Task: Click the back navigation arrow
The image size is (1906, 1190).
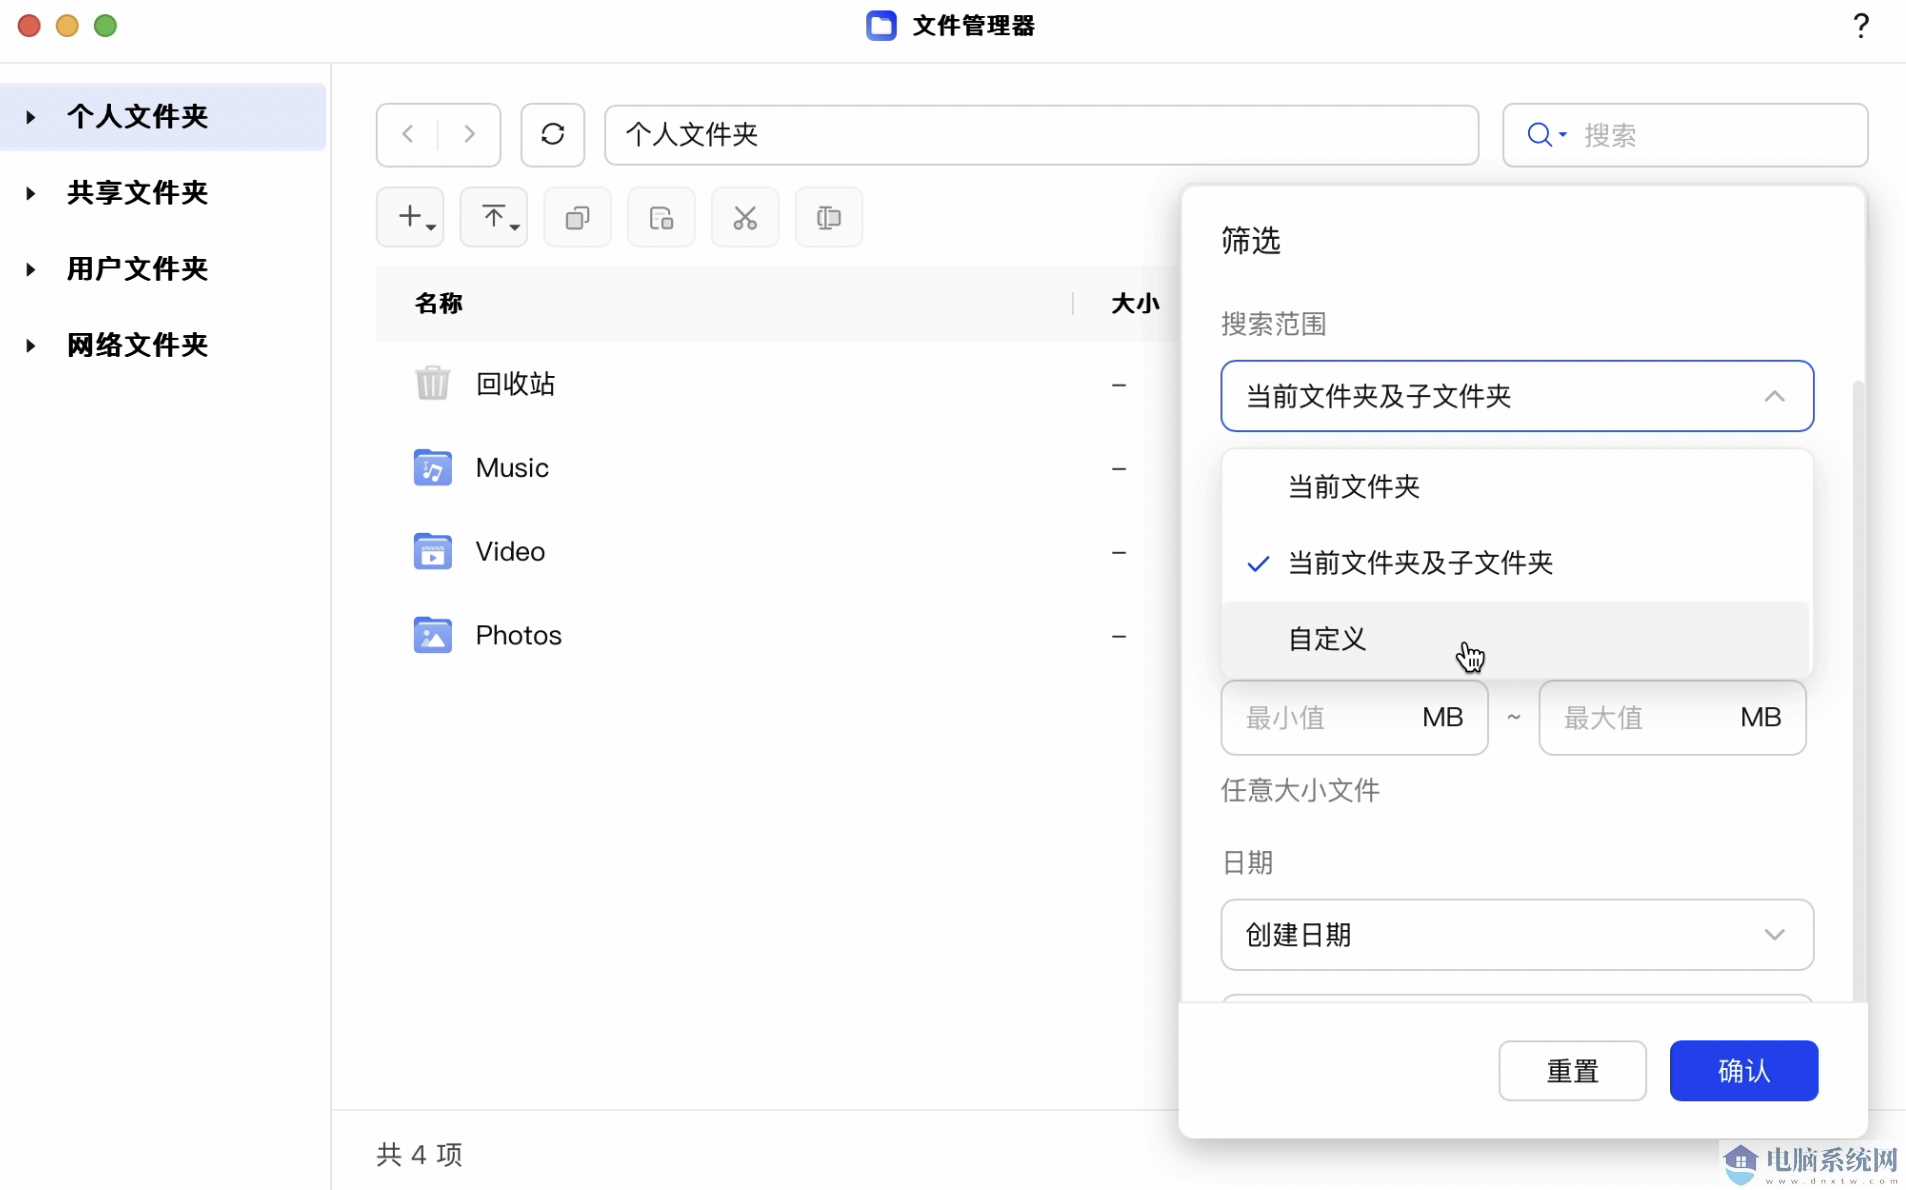Action: [x=408, y=134]
